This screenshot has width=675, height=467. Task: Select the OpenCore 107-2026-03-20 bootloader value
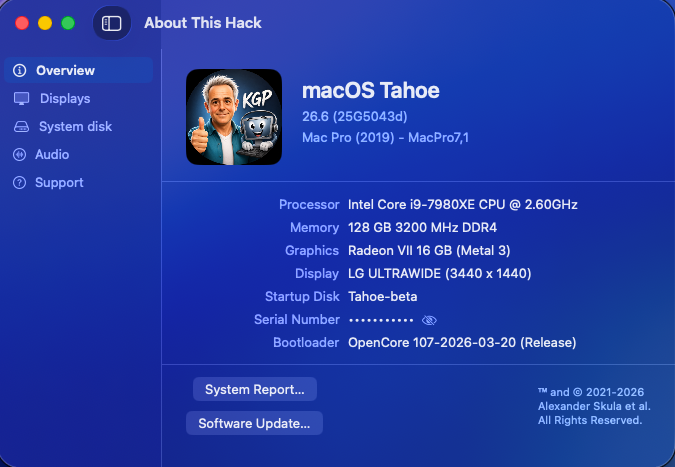462,343
